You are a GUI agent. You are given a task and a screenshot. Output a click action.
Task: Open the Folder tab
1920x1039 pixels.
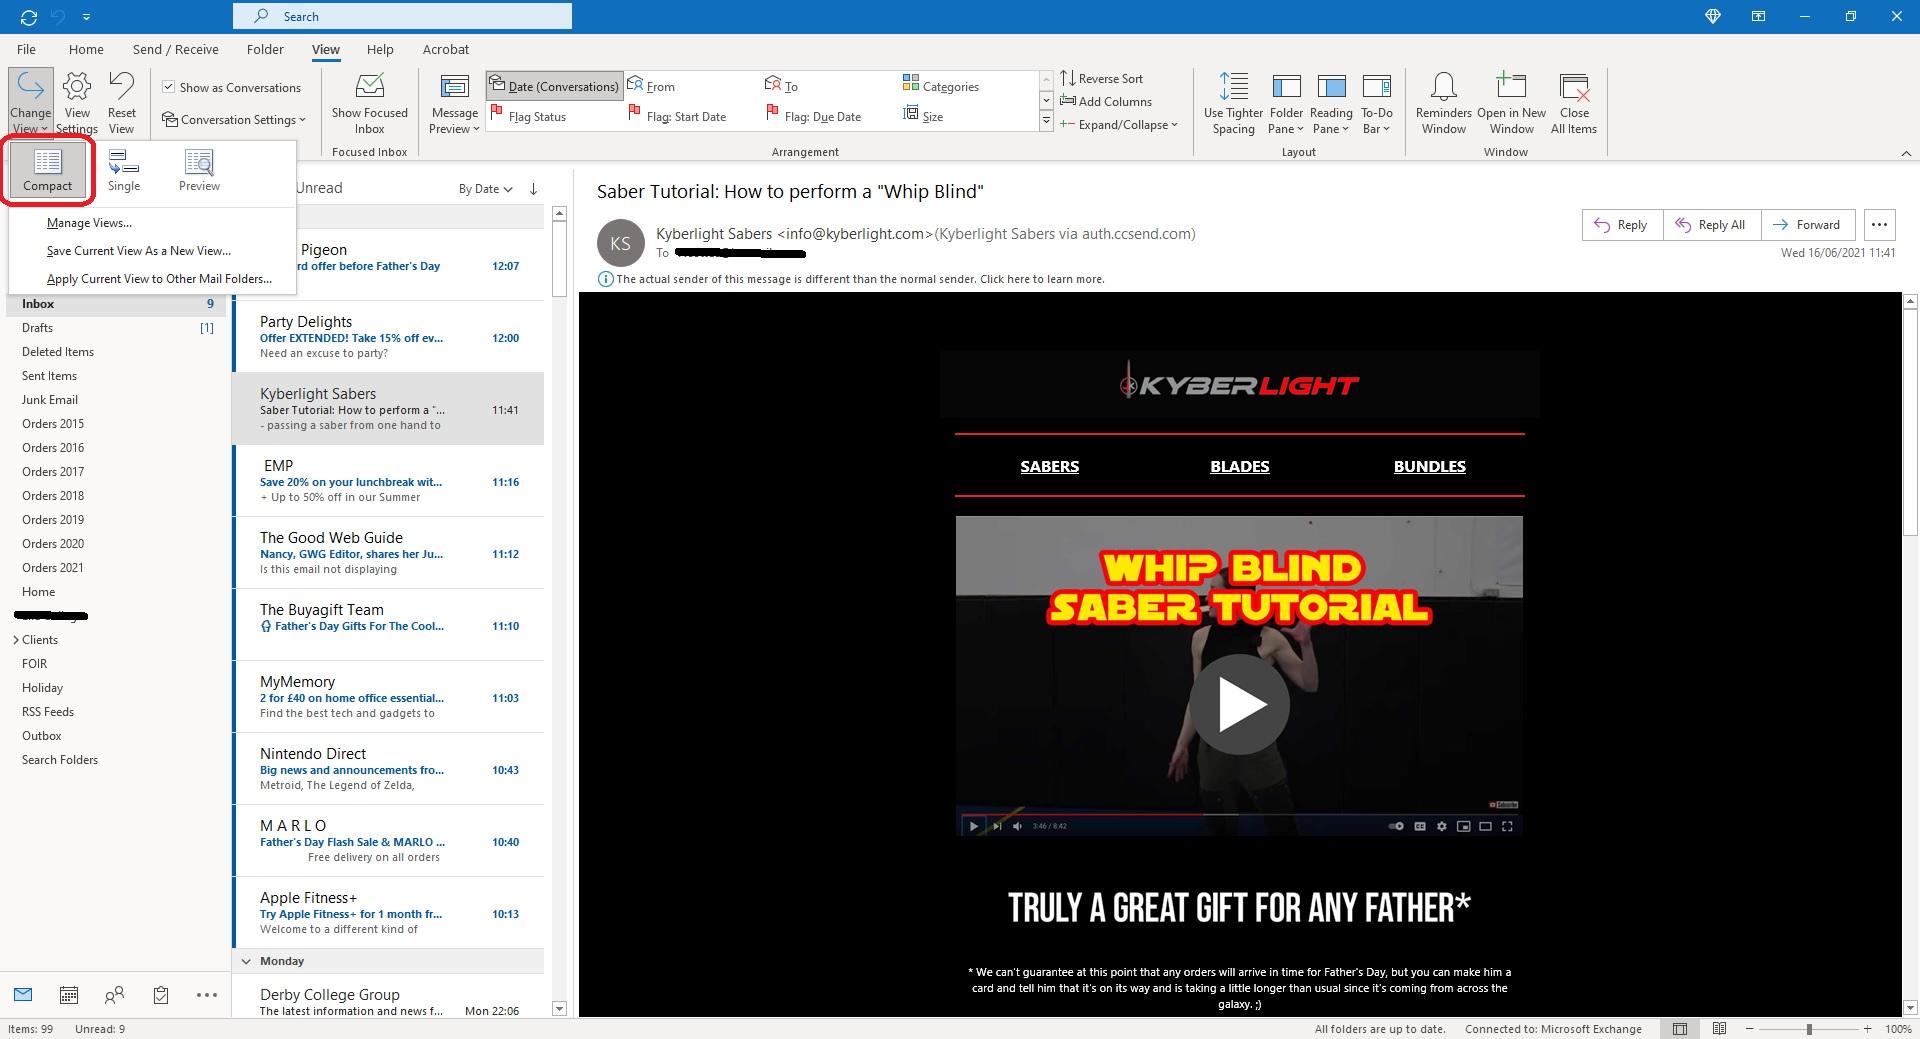pos(265,49)
